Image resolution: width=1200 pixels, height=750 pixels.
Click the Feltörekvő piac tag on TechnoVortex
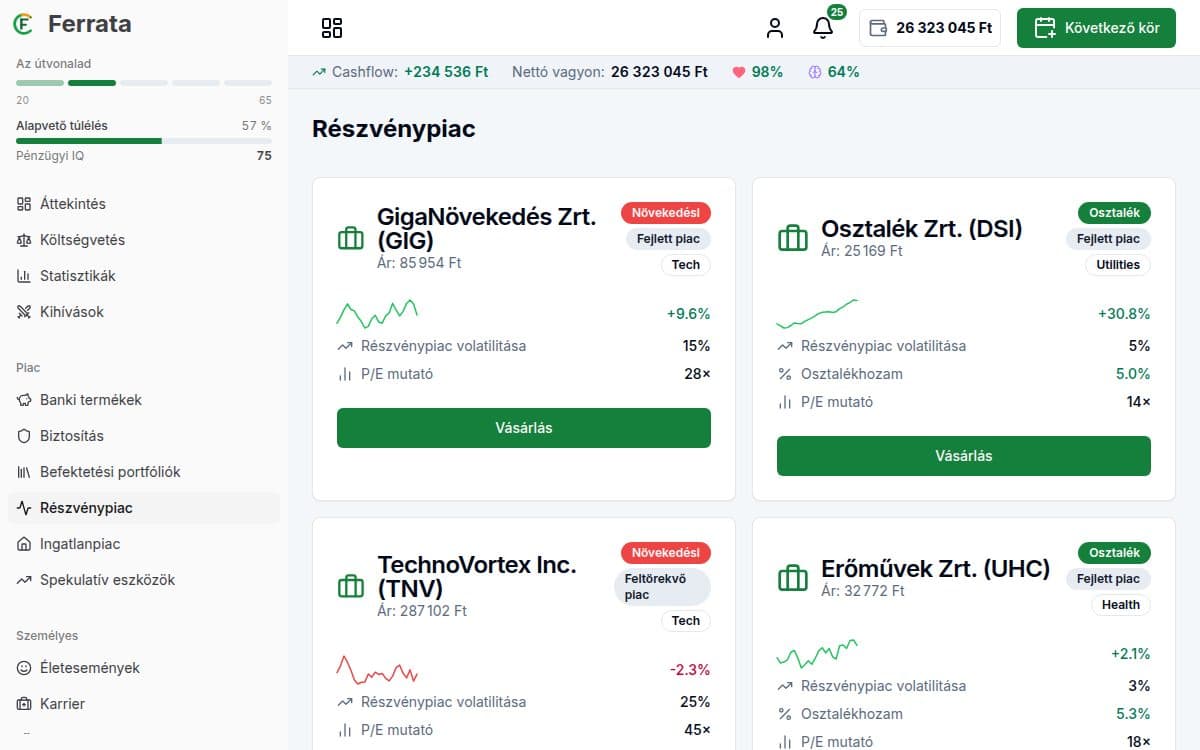[662, 587]
